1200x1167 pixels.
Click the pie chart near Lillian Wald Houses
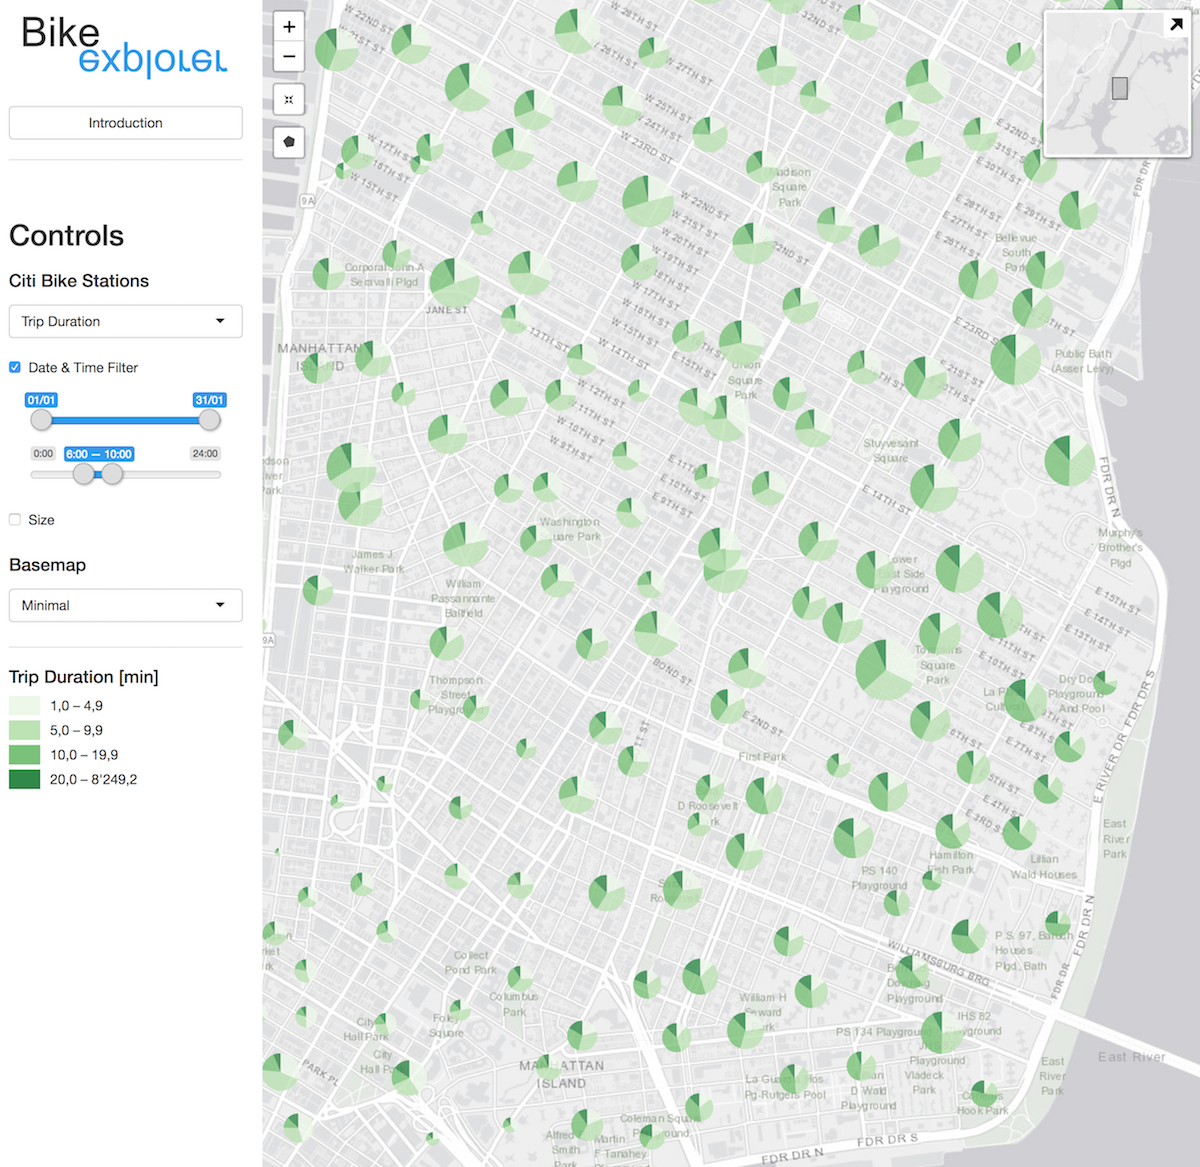(x=1019, y=833)
